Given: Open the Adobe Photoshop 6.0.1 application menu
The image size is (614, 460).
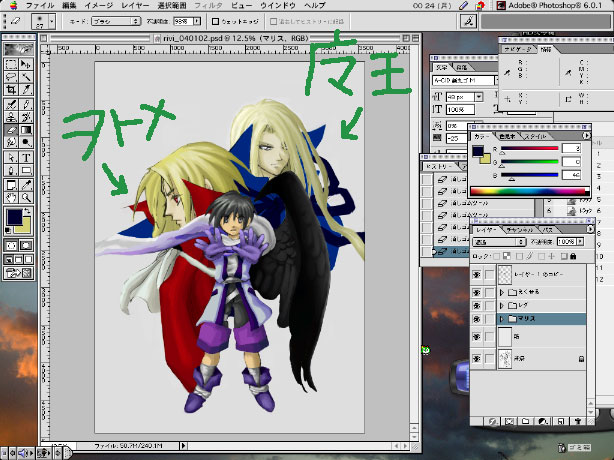Looking at the screenshot, I should point(549,5).
